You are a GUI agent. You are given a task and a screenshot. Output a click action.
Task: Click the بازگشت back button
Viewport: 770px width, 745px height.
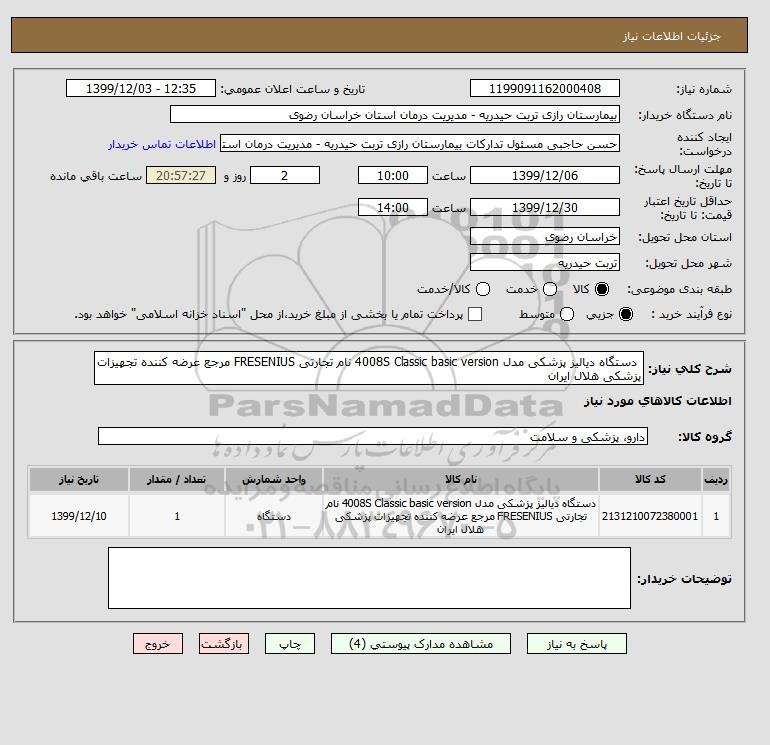[224, 644]
